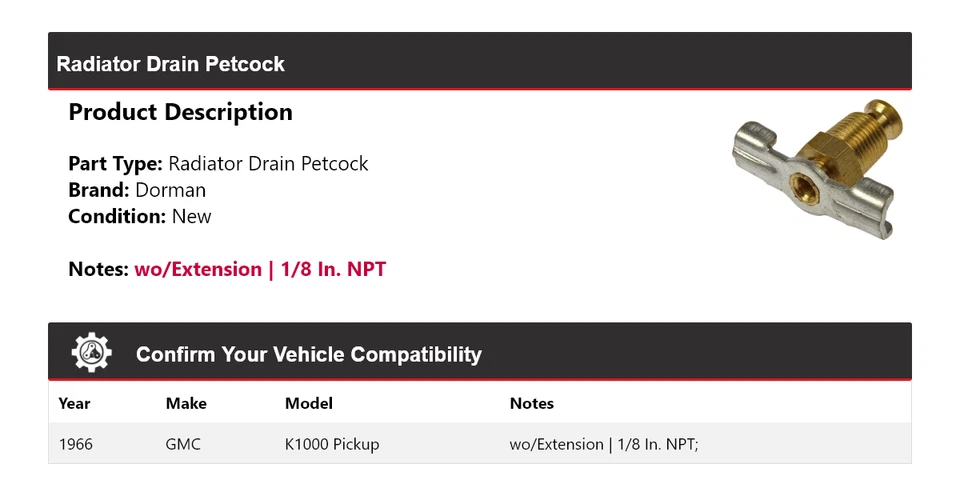This screenshot has height=496, width=960.
Task: Click the Dorman brand name value
Action: click(170, 190)
